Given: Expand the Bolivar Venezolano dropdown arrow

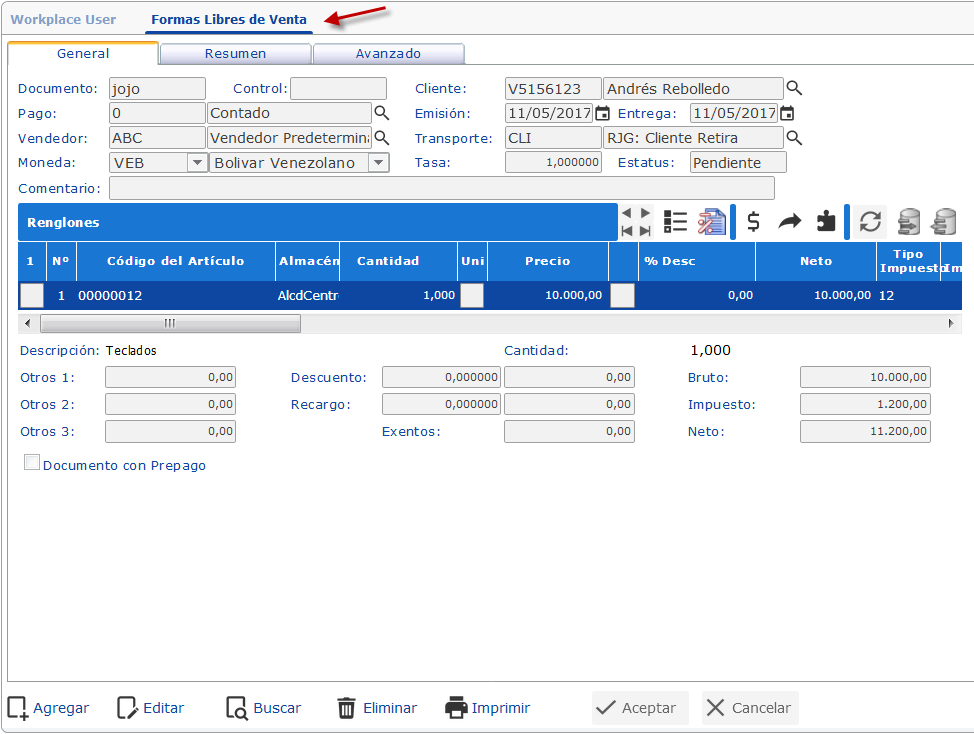Looking at the screenshot, I should (x=378, y=162).
